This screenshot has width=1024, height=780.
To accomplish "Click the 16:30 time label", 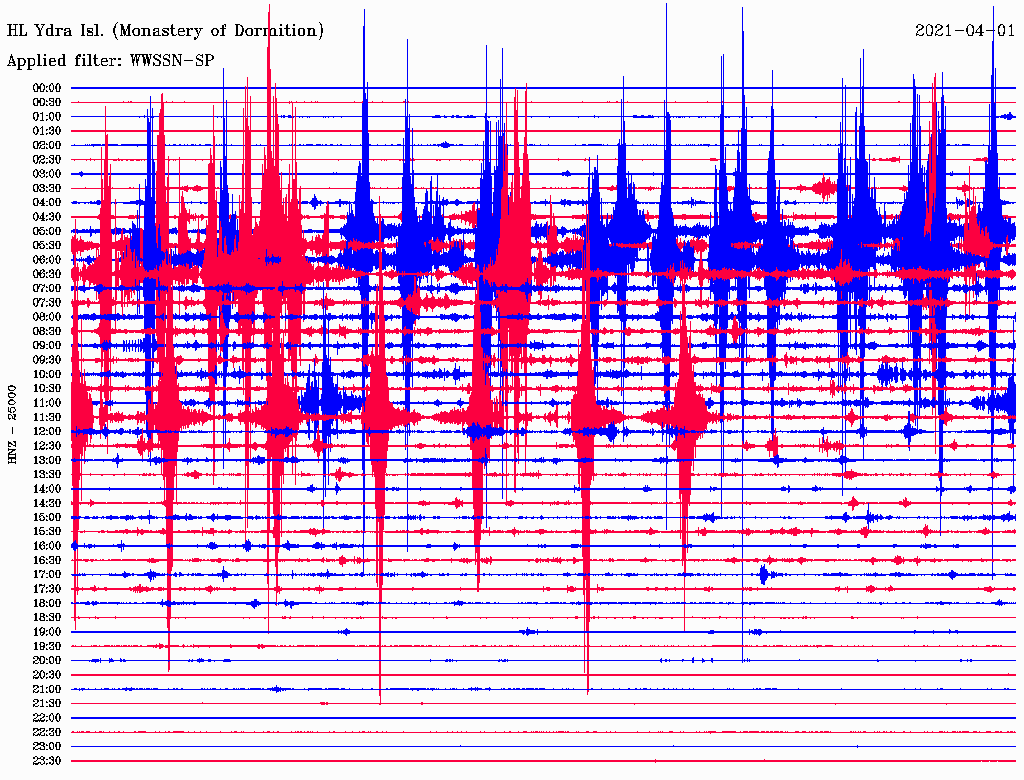I will [x=47, y=561].
